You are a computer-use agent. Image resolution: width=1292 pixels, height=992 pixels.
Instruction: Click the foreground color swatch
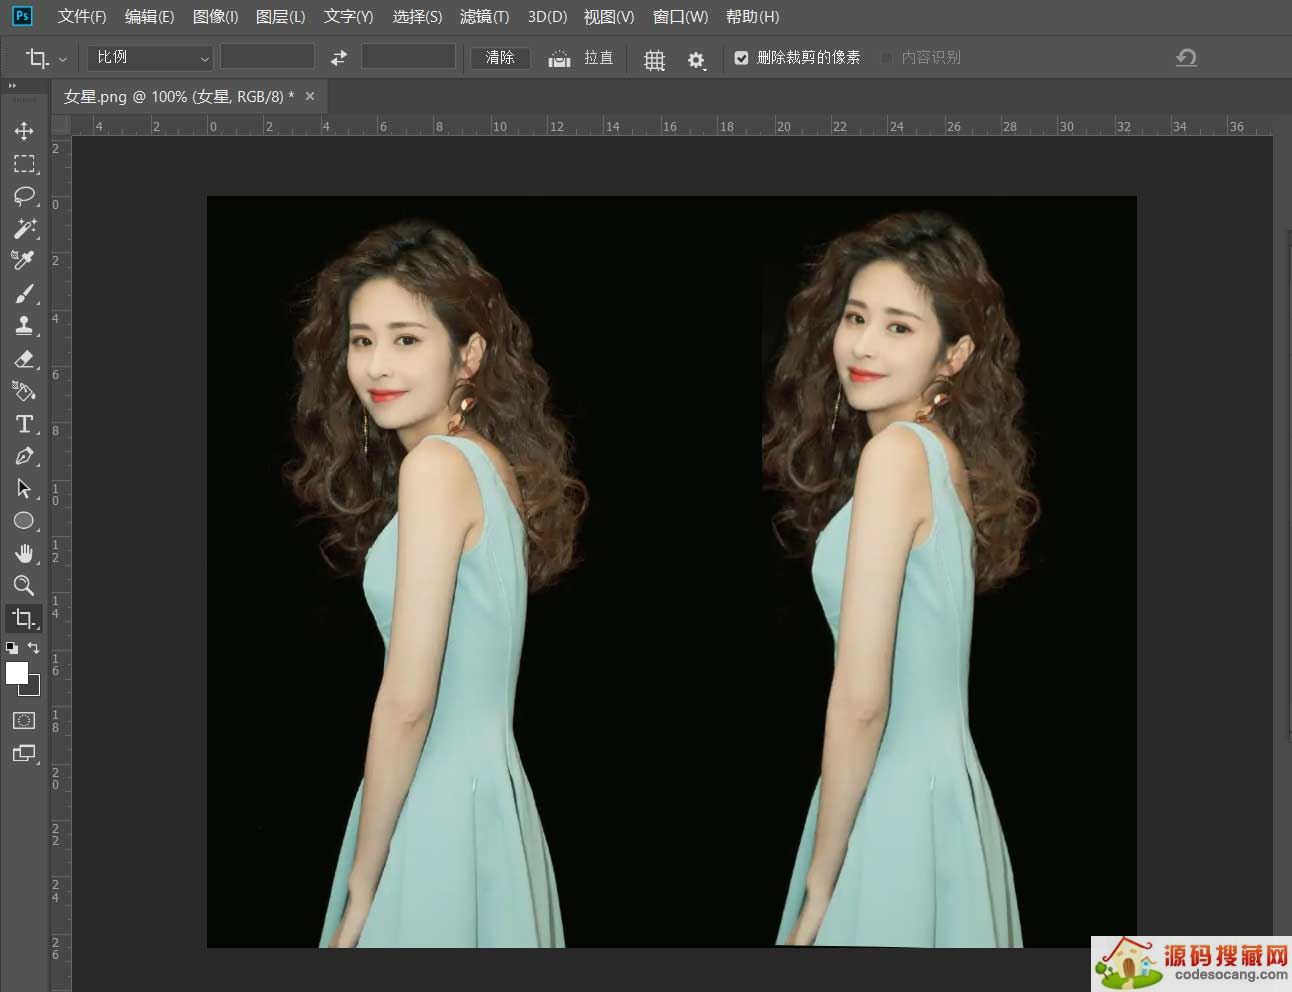pyautogui.click(x=17, y=673)
